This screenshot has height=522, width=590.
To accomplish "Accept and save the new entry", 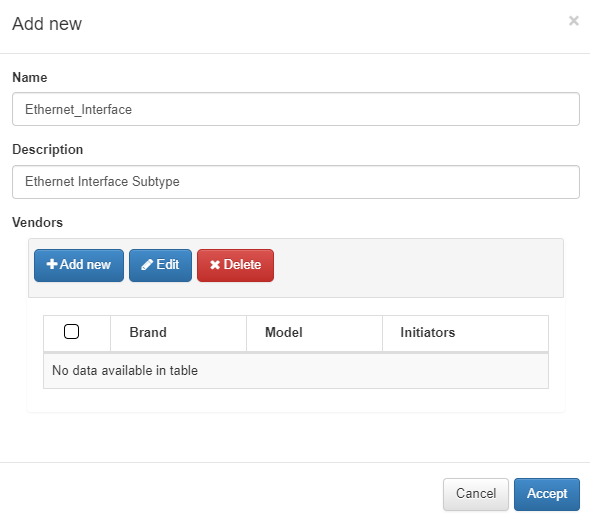I will [x=547, y=494].
